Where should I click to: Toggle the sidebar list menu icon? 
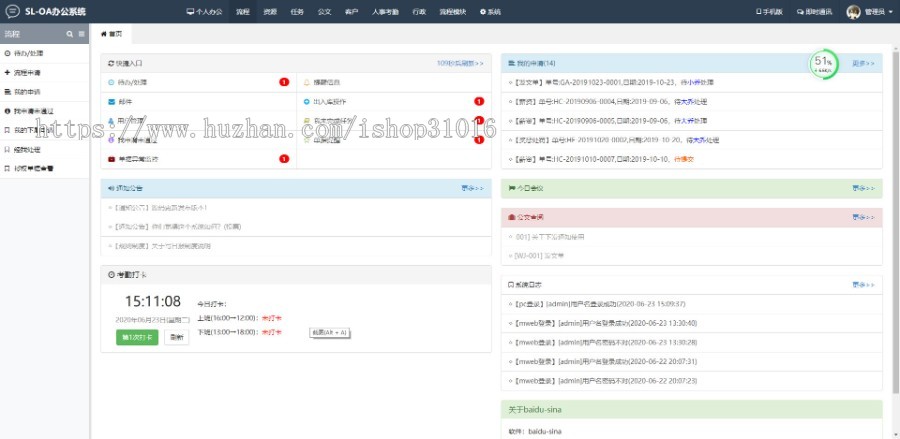pyautogui.click(x=82, y=34)
